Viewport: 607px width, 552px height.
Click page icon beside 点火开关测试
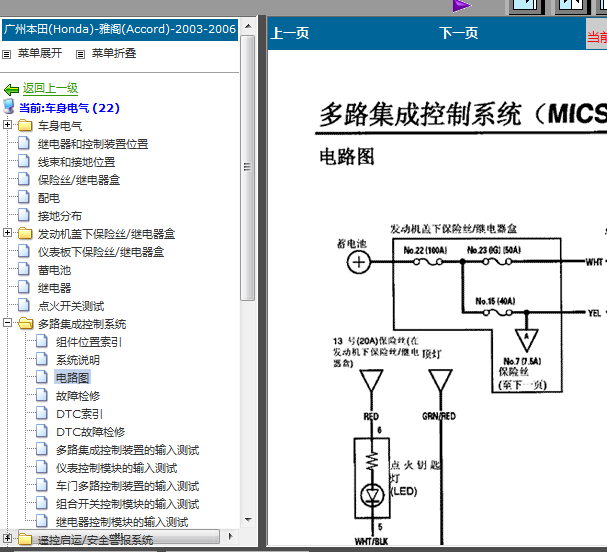pos(24,305)
